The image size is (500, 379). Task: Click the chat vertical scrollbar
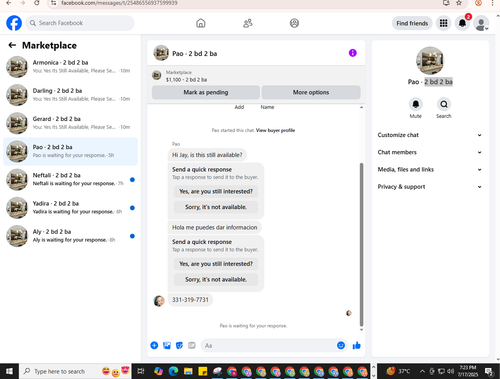pos(361,244)
